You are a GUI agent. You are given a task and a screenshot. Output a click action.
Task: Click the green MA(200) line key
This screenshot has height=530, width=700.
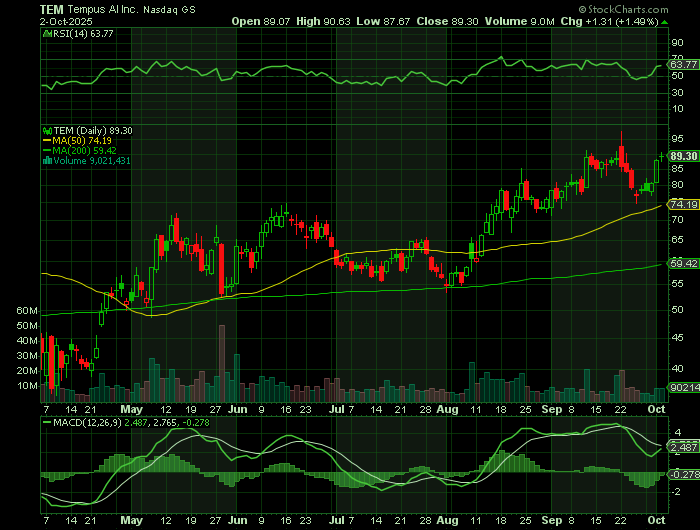(47, 151)
